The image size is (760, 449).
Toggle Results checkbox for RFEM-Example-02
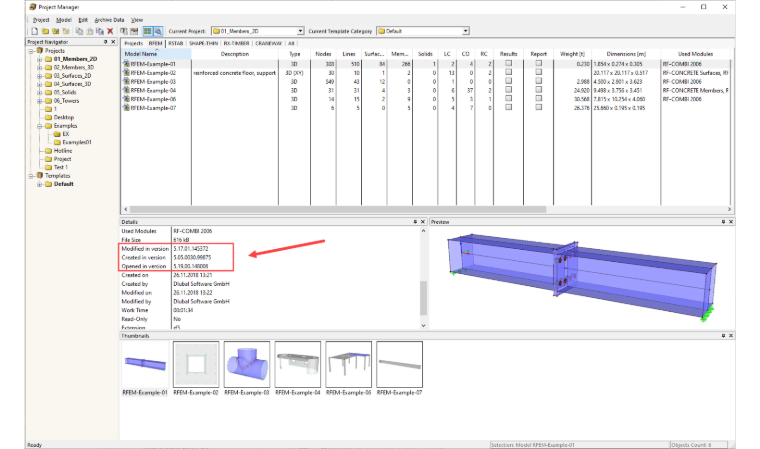508,72
